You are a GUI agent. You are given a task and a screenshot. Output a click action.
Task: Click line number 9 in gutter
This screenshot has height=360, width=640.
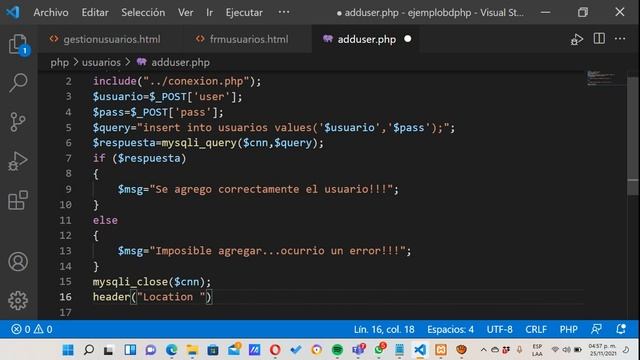68,189
